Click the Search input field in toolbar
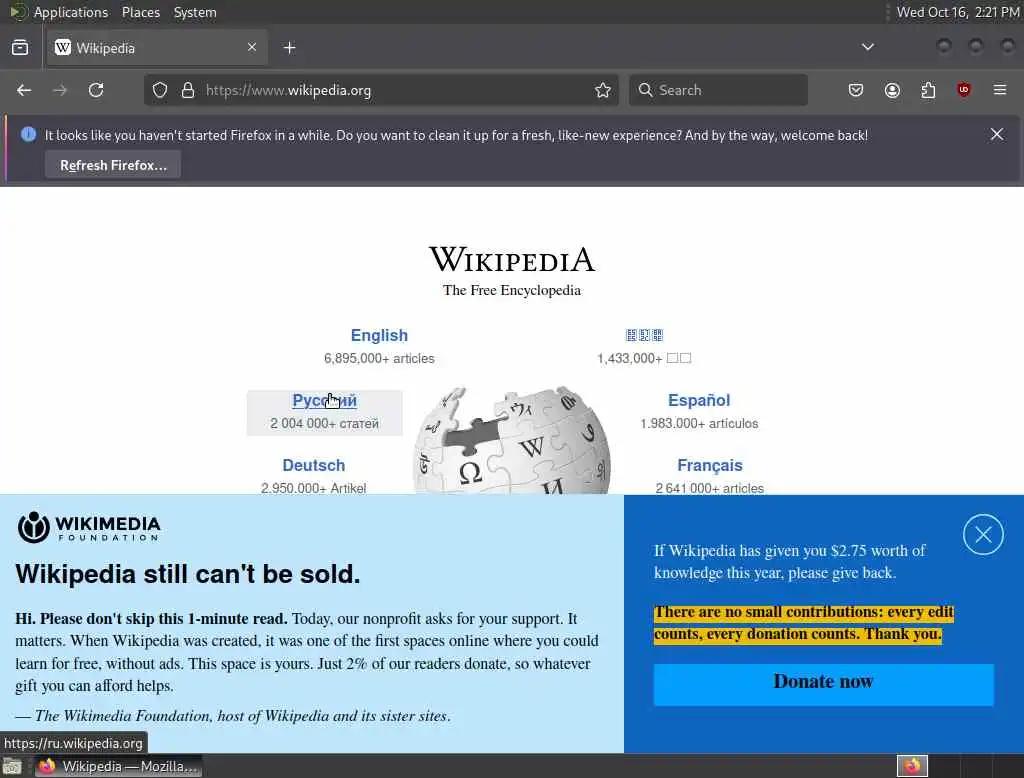Image resolution: width=1024 pixels, height=778 pixels. pos(718,90)
